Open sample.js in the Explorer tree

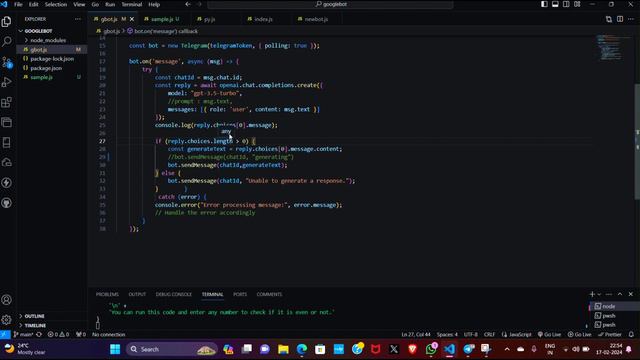pyautogui.click(x=41, y=77)
